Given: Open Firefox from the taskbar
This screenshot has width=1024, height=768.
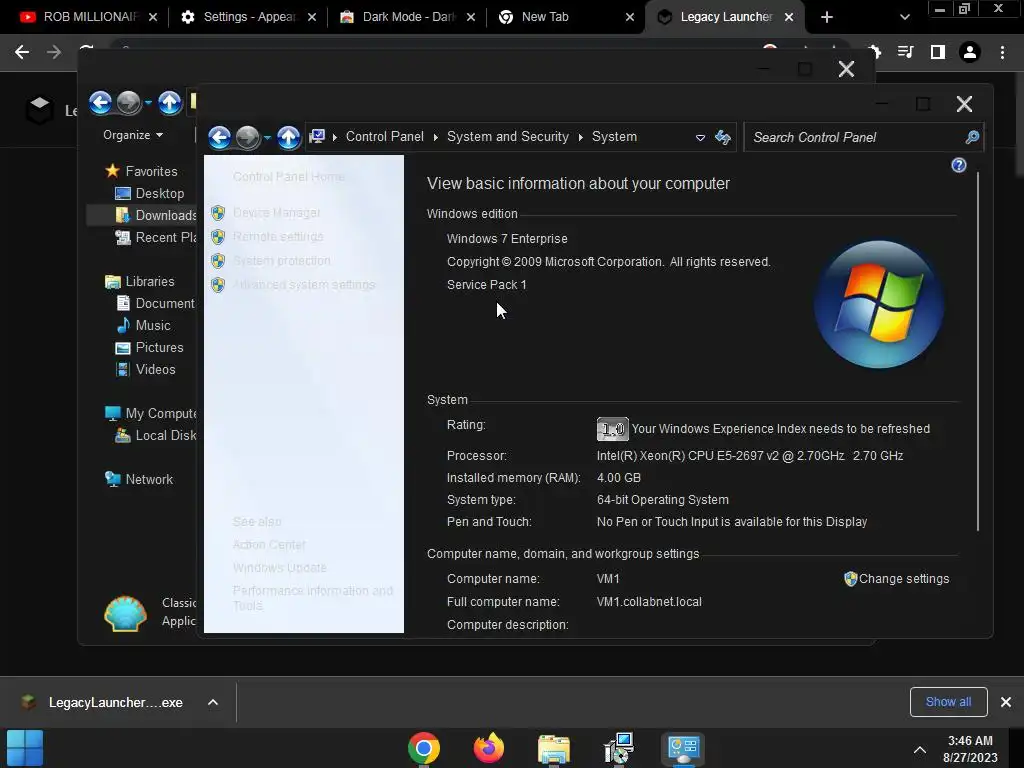Looking at the screenshot, I should (488, 748).
